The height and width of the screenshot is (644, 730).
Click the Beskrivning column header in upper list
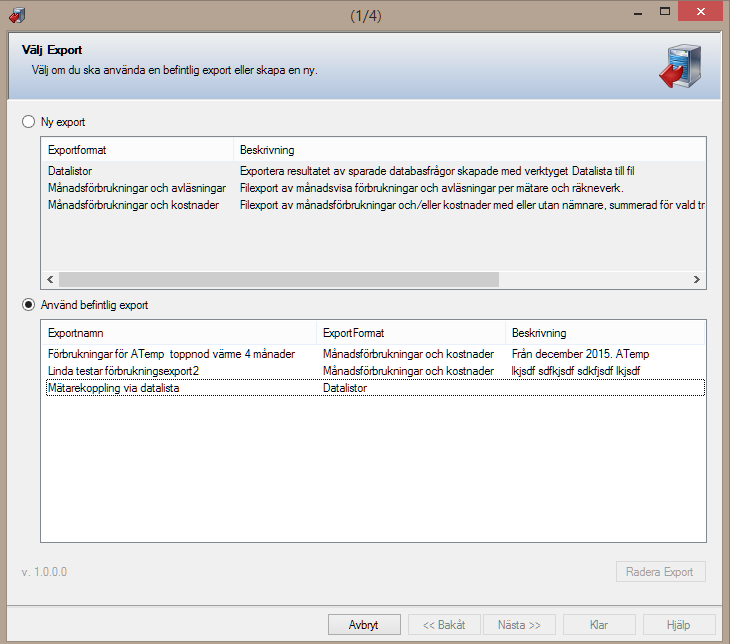coord(469,150)
